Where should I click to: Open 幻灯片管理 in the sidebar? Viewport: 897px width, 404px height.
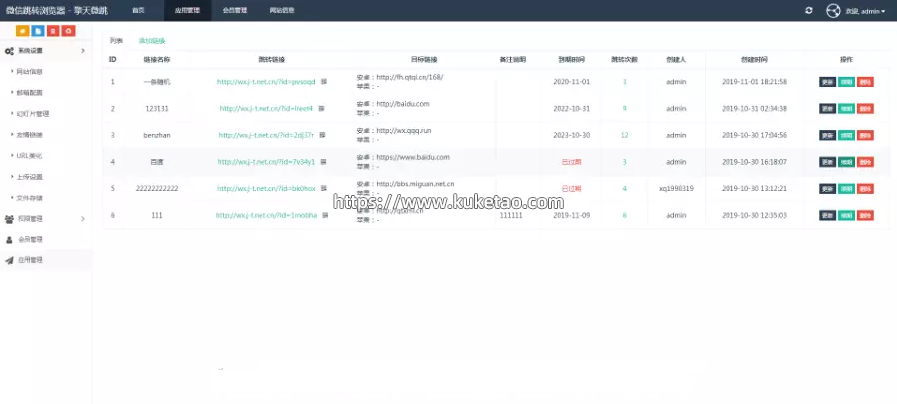pyautogui.click(x=33, y=114)
